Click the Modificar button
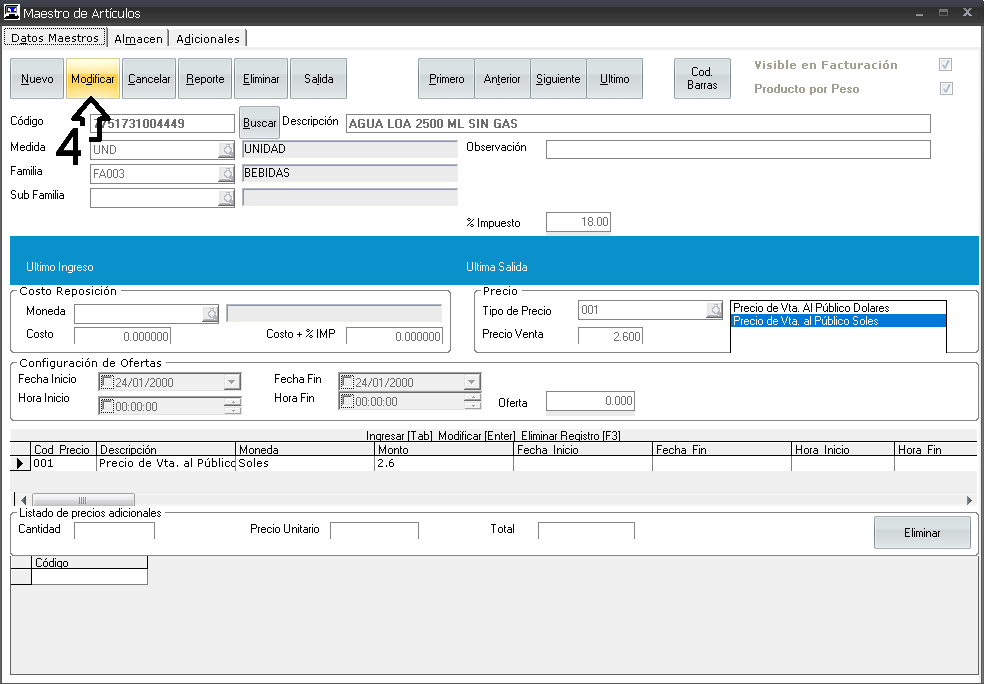986x684 pixels. point(92,79)
